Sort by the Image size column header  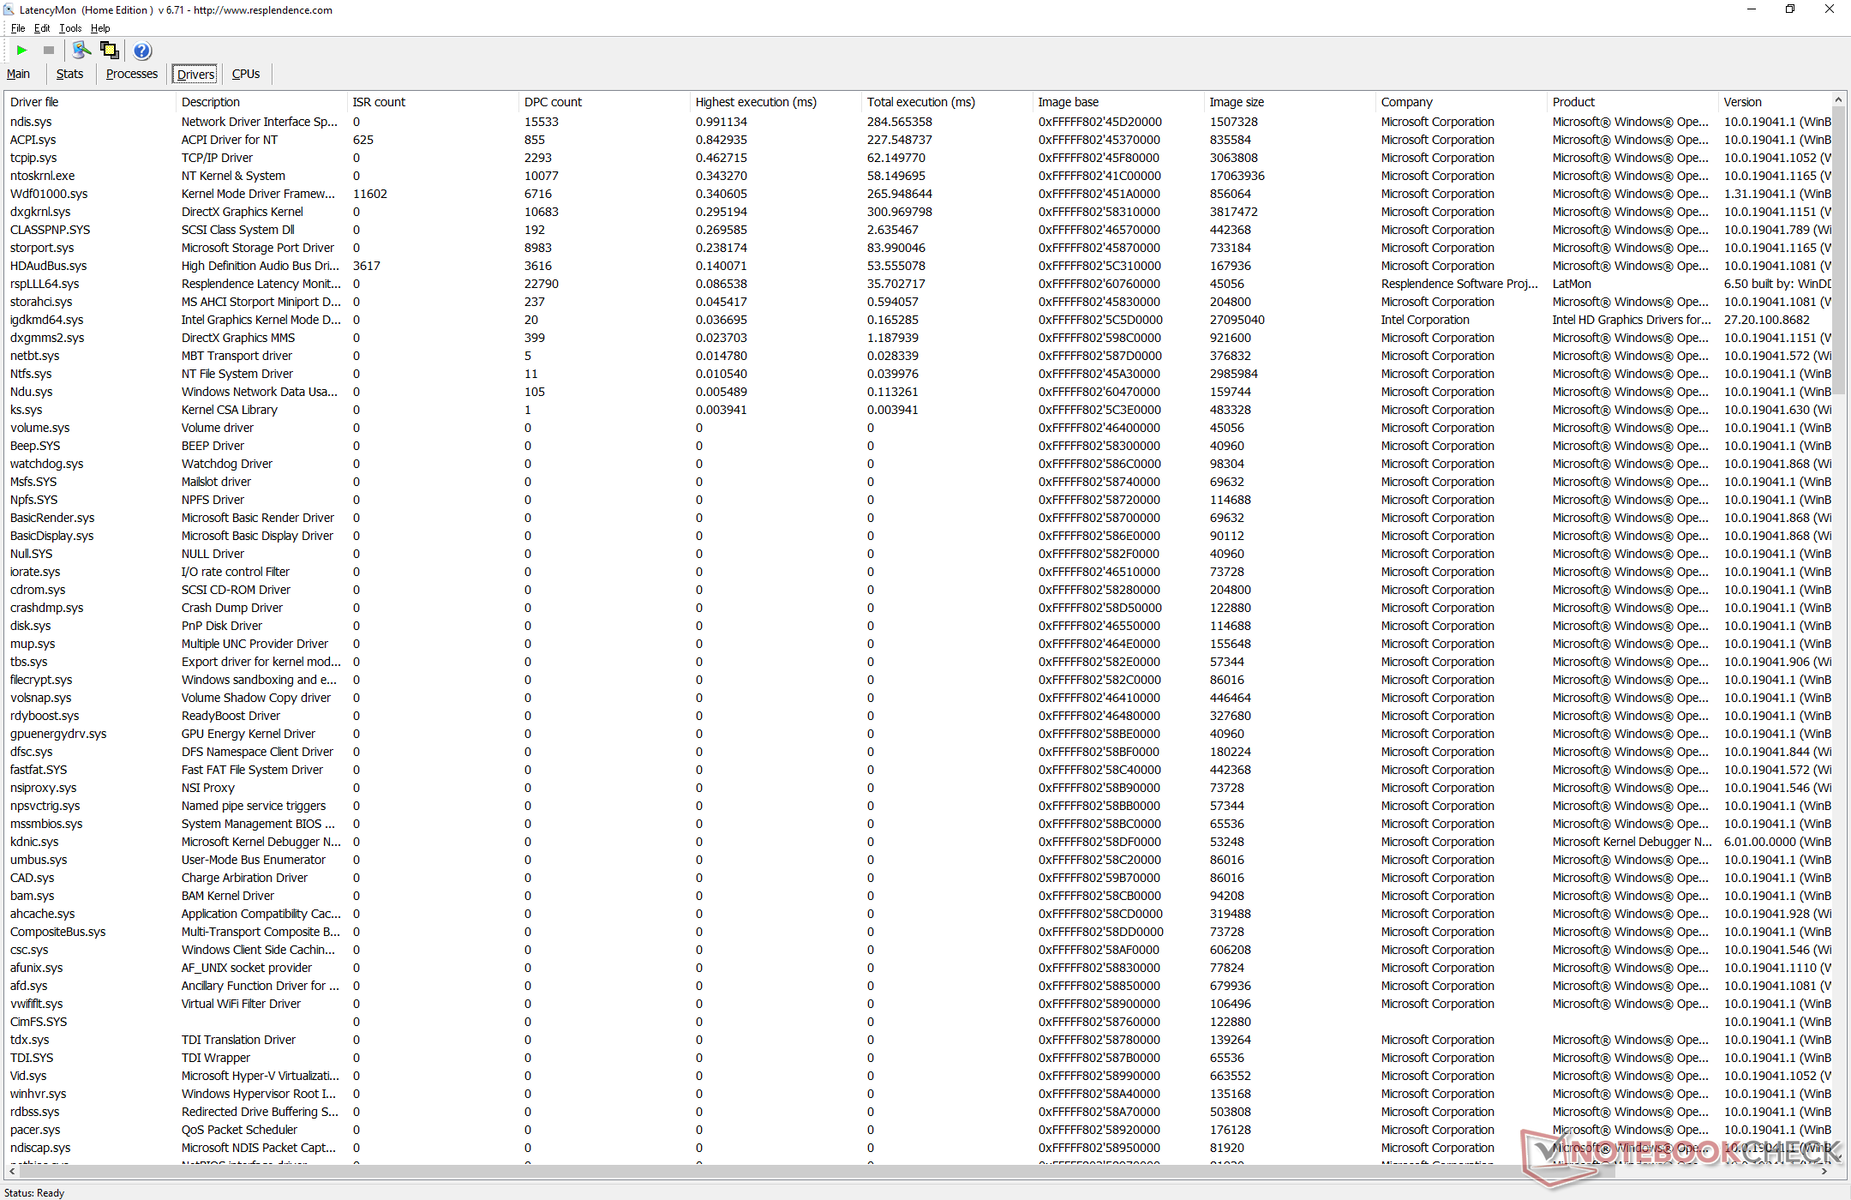1290,102
